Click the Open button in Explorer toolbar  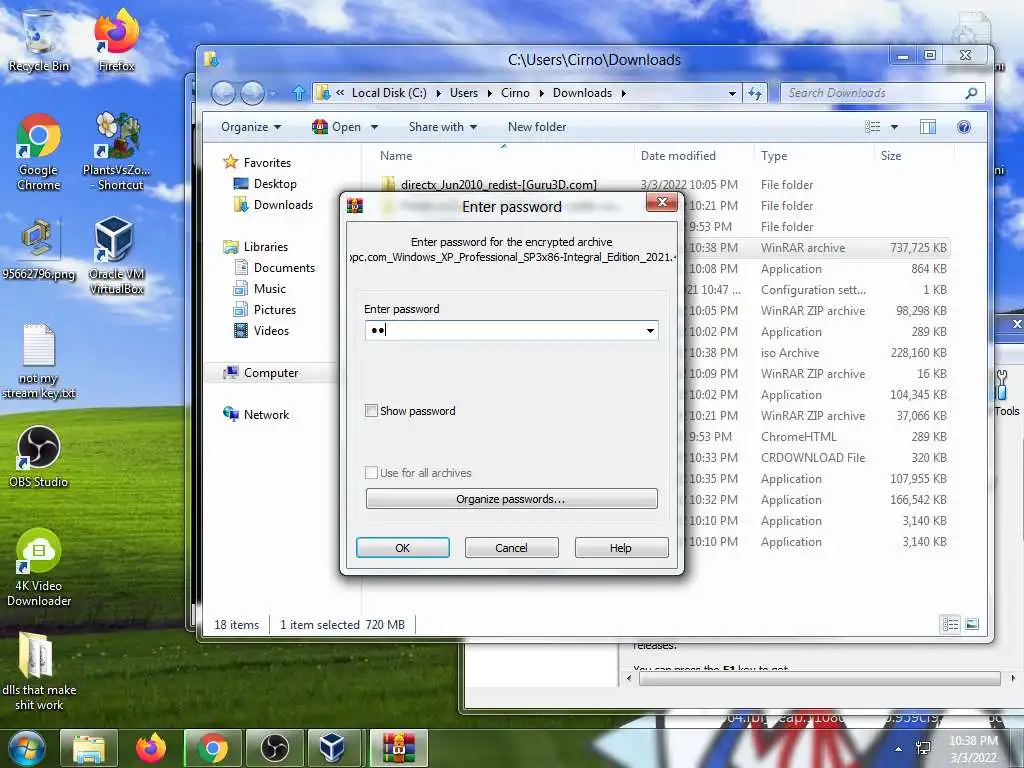click(x=338, y=127)
